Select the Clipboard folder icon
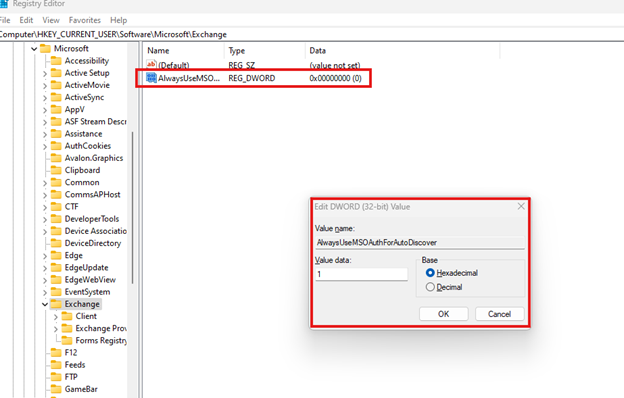Screen dimensions: 624x398 (x=56, y=170)
